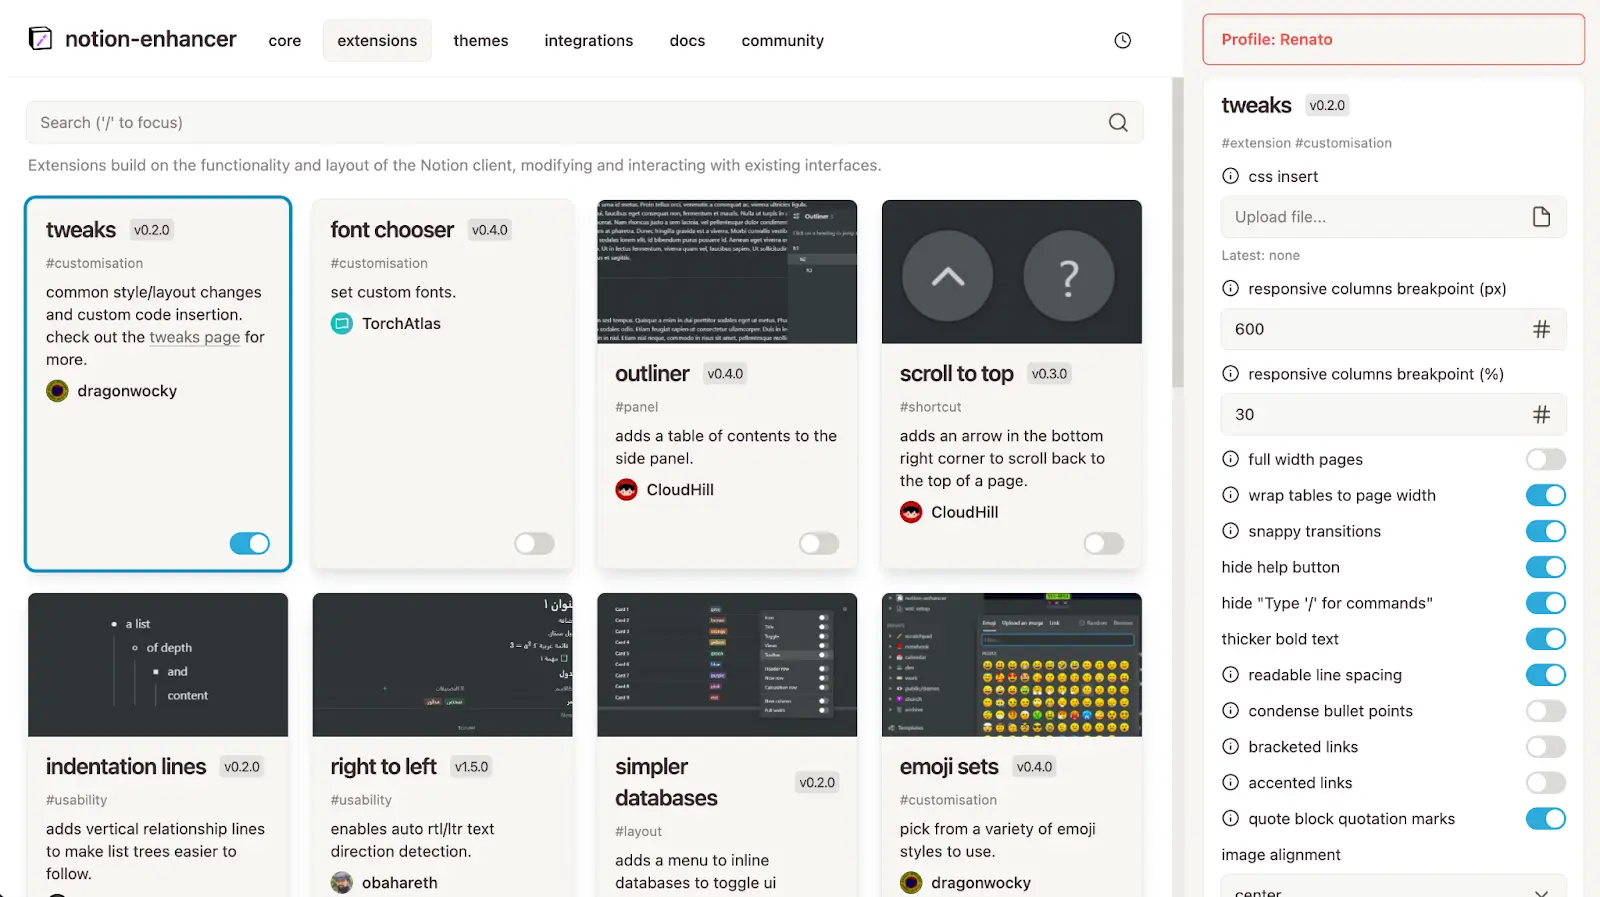Click TorchAtlas avatar on font chooser card
Screen dimensions: 1600x897
click(342, 323)
